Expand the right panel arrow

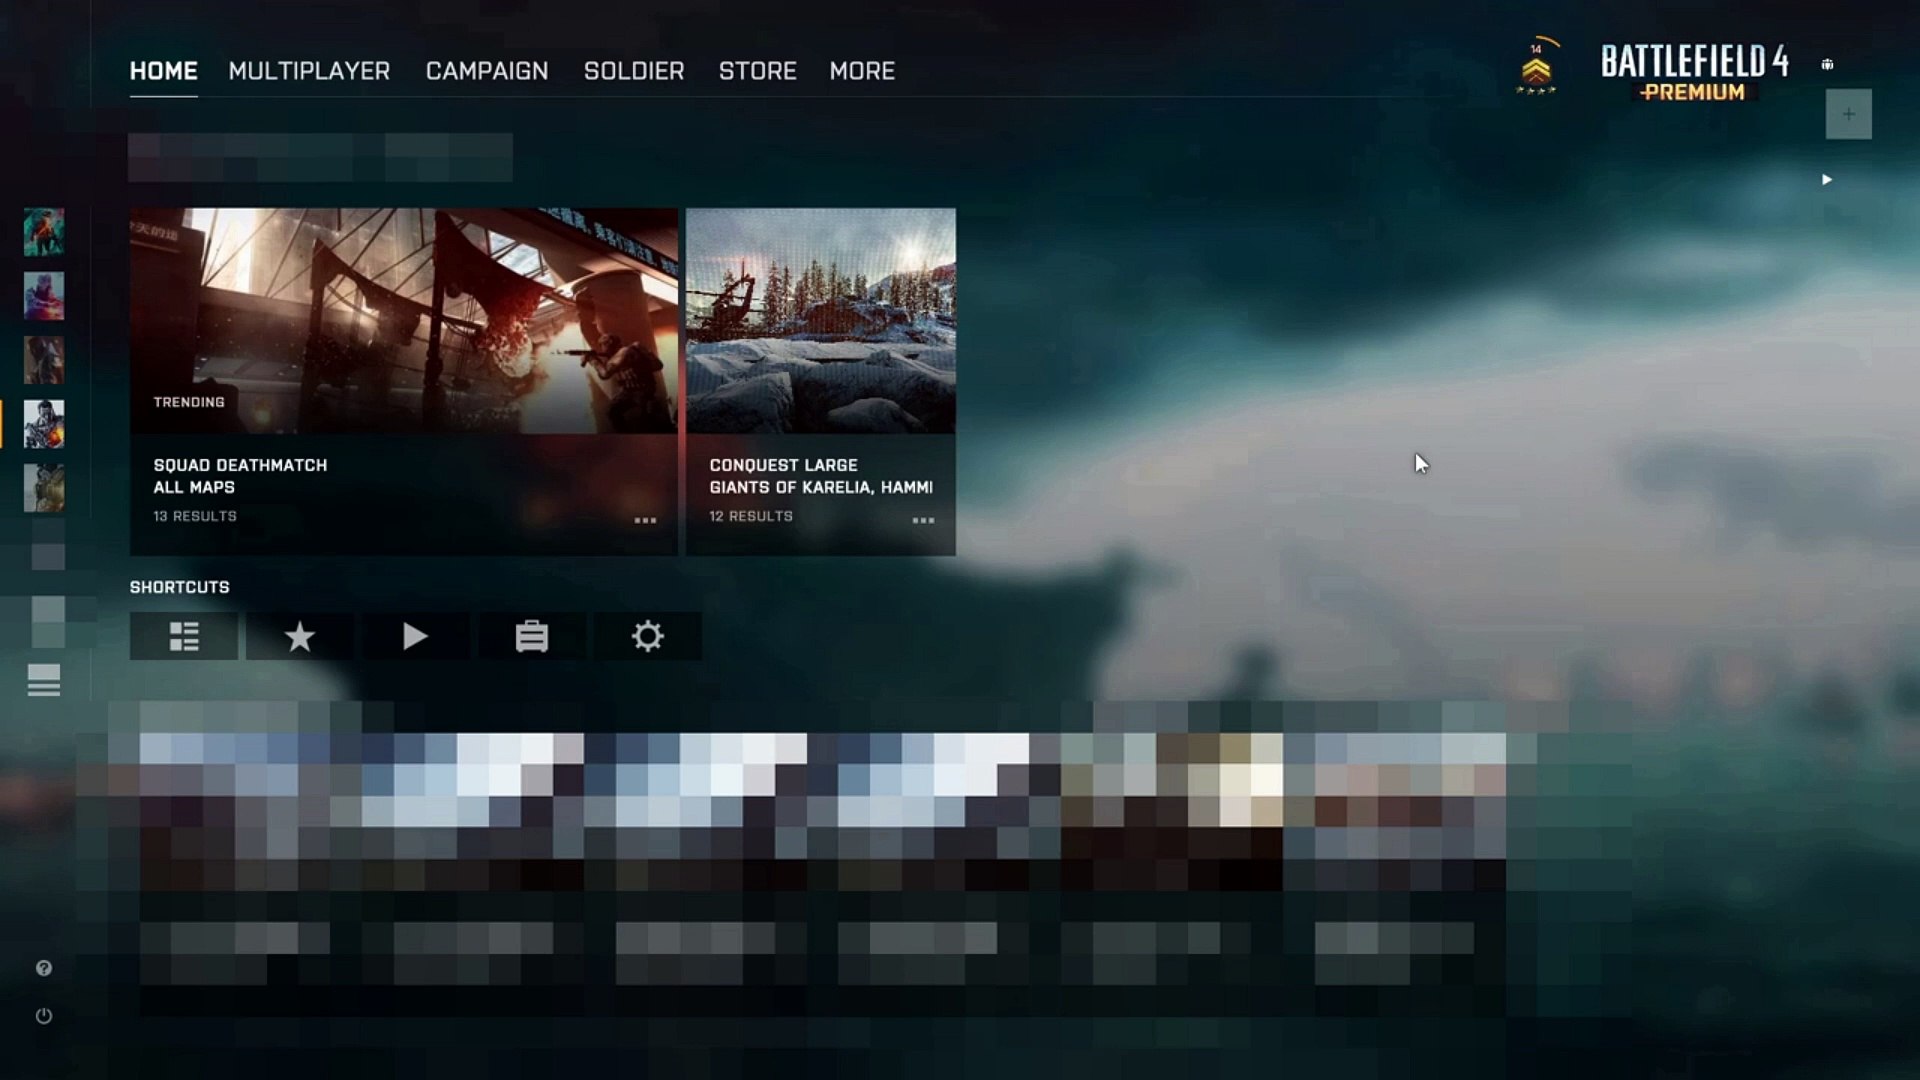pos(1827,180)
